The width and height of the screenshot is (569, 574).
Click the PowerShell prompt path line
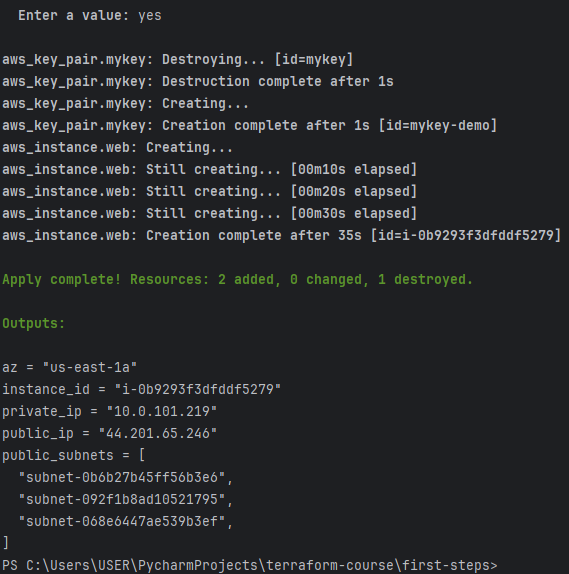point(250,565)
